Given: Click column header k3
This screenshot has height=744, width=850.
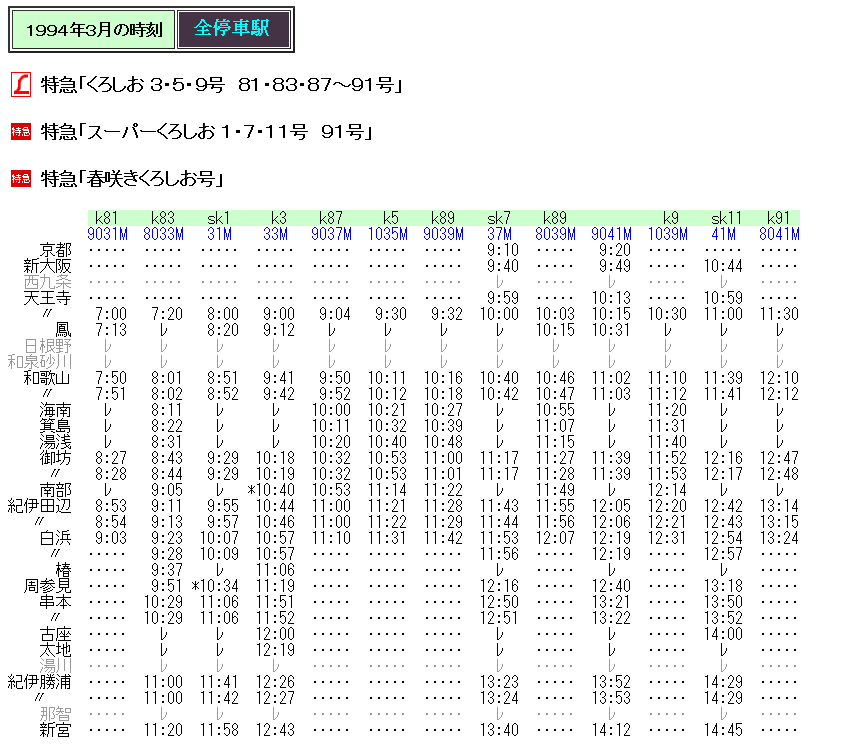Looking at the screenshot, I should [279, 218].
